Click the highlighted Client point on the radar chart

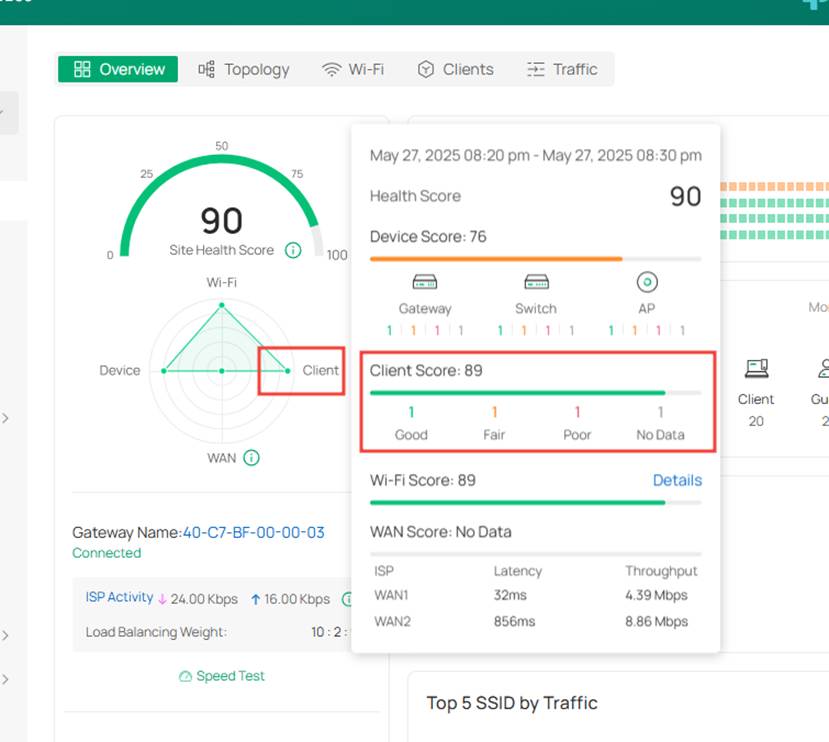pyautogui.click(x=287, y=370)
